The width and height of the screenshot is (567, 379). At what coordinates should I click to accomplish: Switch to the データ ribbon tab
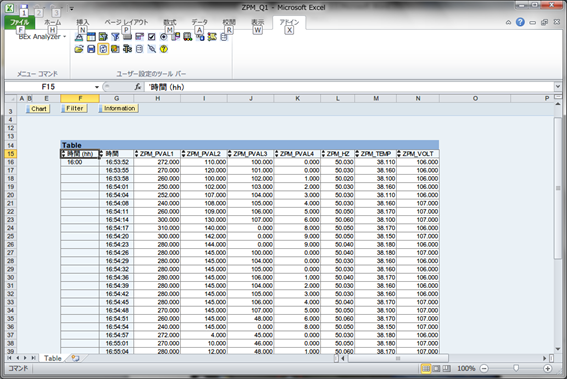pos(199,22)
